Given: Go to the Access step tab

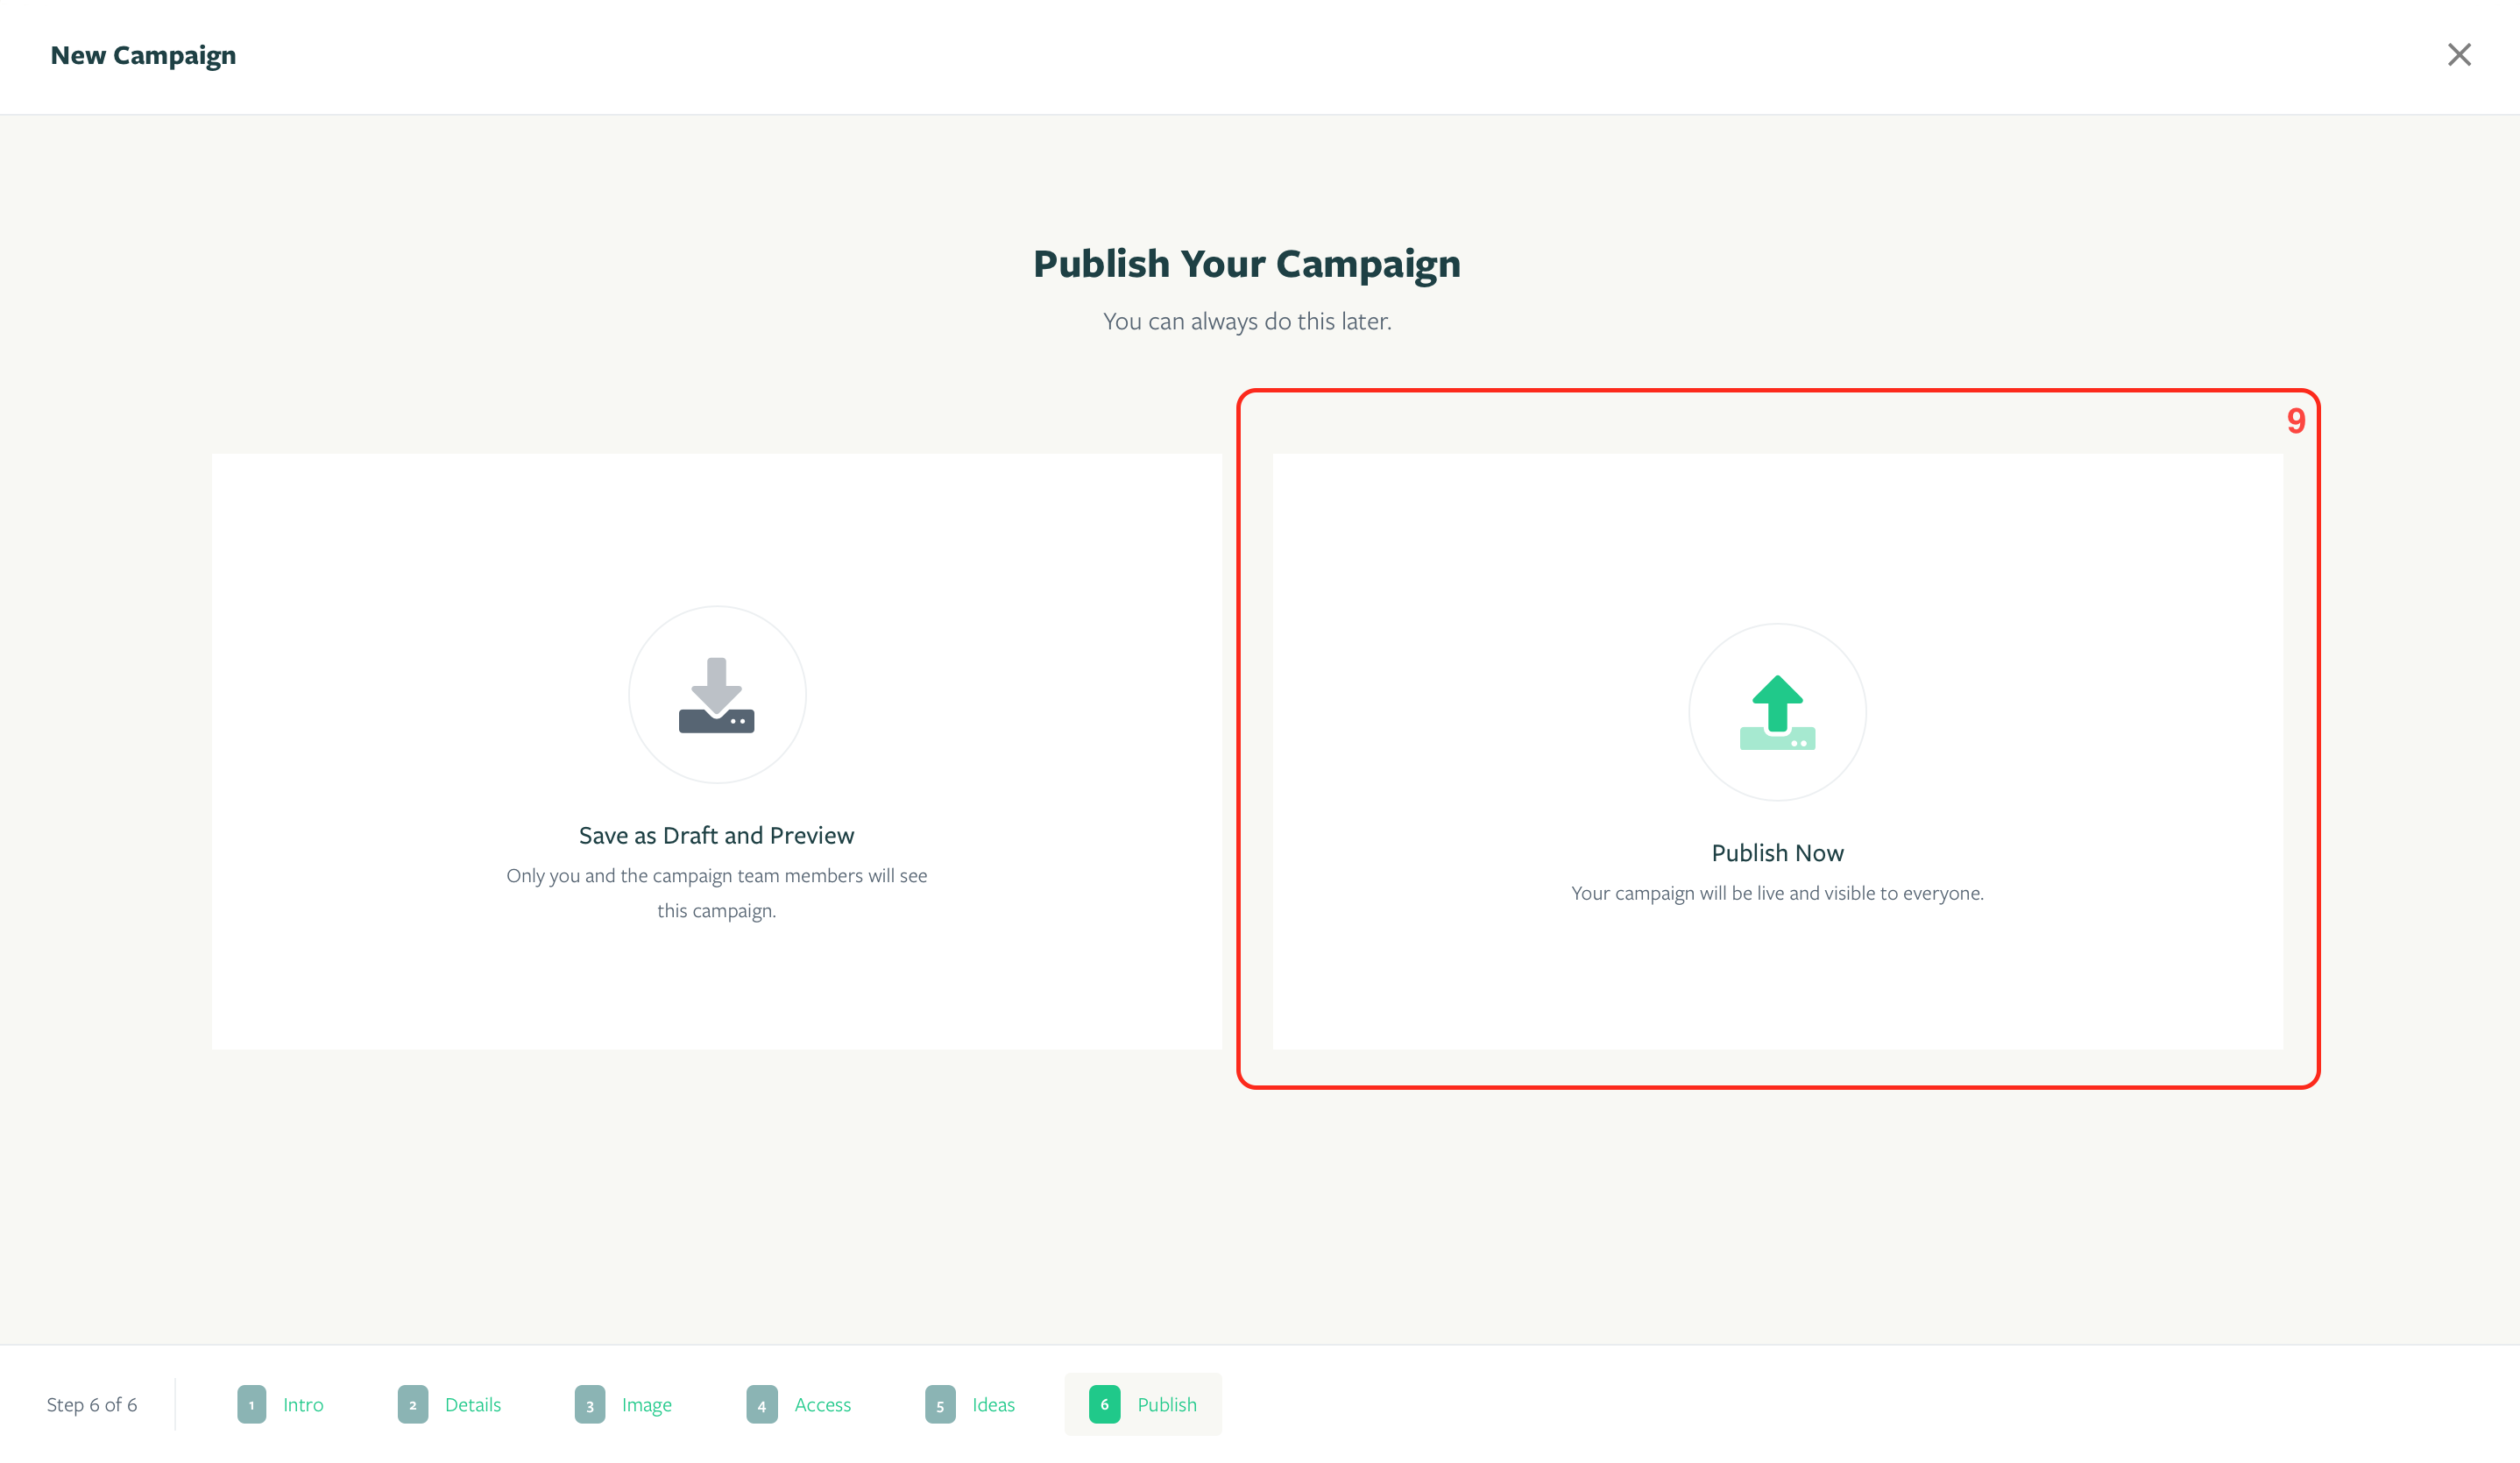Looking at the screenshot, I should point(799,1404).
